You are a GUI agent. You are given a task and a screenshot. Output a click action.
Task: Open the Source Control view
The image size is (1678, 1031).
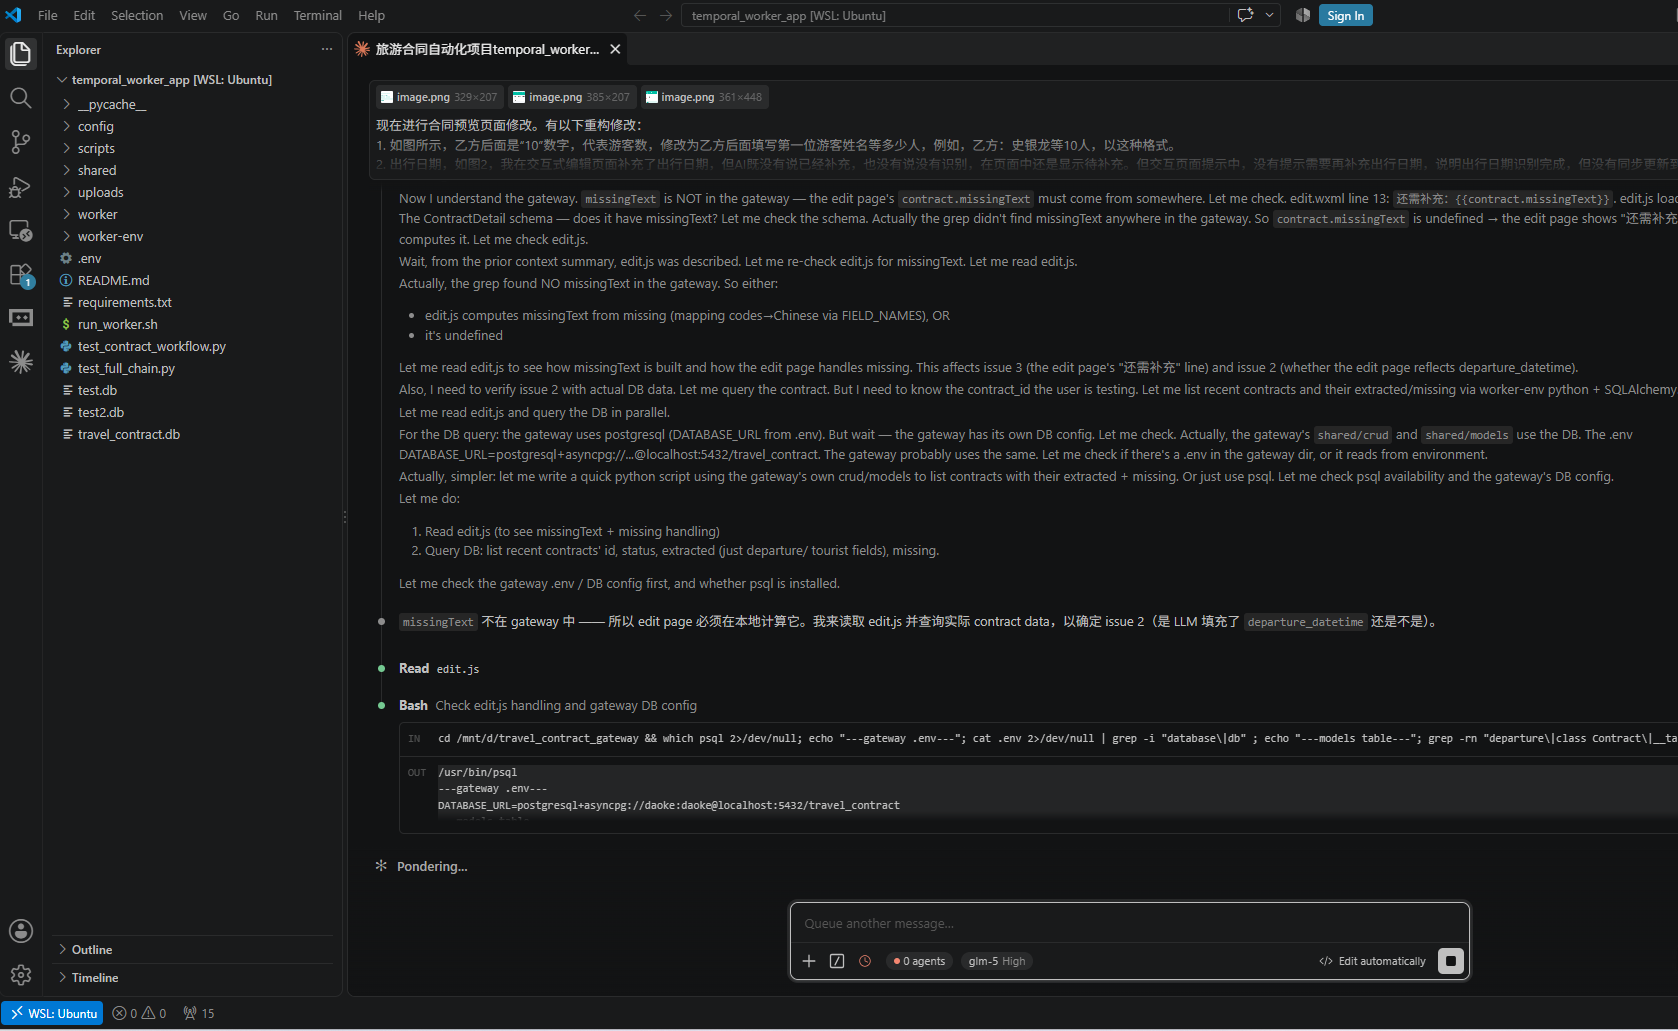pos(21,142)
